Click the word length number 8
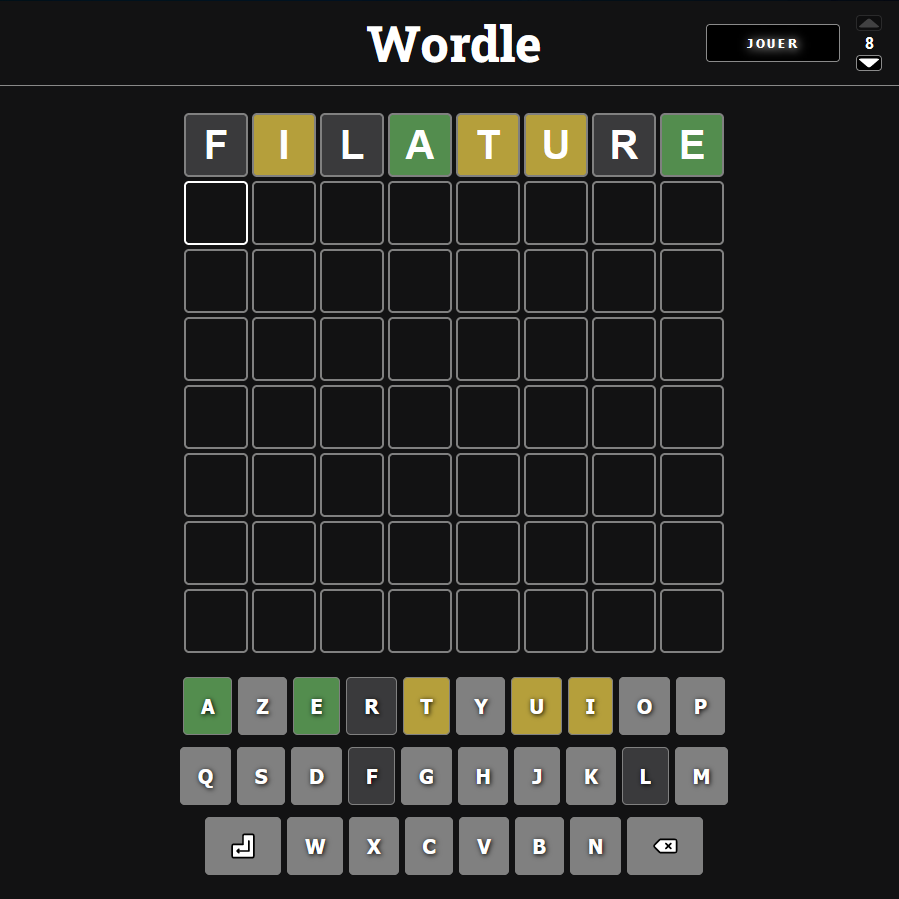This screenshot has height=899, width=899. tap(869, 43)
